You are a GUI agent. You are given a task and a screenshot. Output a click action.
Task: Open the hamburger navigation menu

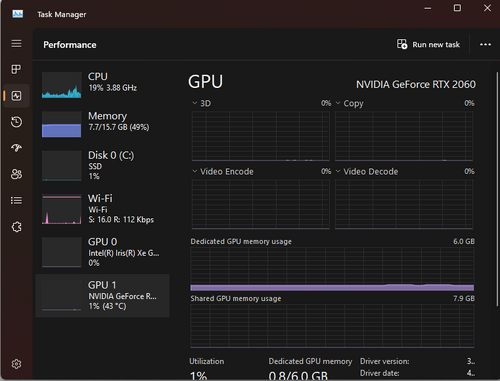(x=16, y=44)
